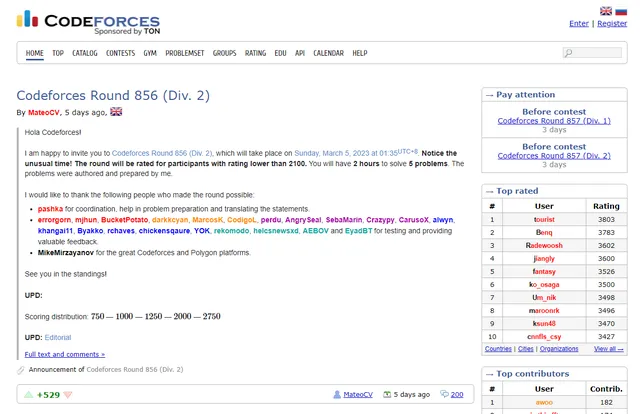
Task: Open the Editorial link
Action: [58, 338]
